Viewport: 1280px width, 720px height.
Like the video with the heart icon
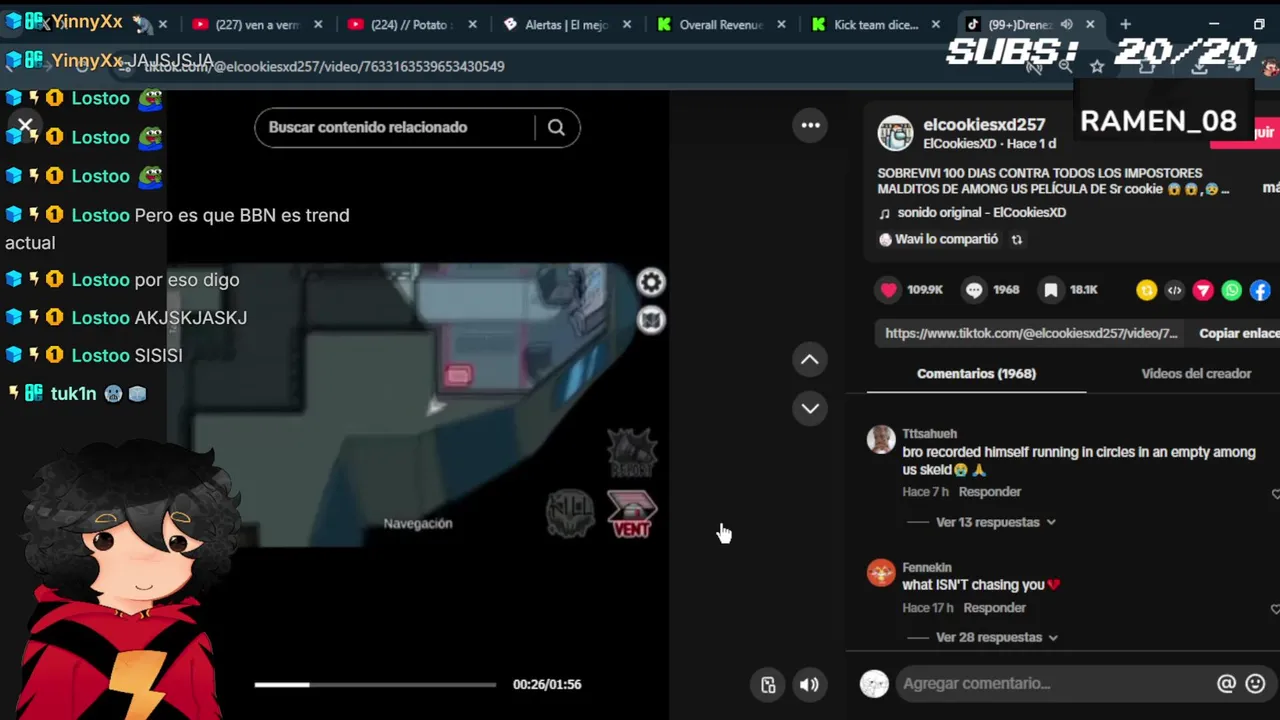(x=889, y=290)
